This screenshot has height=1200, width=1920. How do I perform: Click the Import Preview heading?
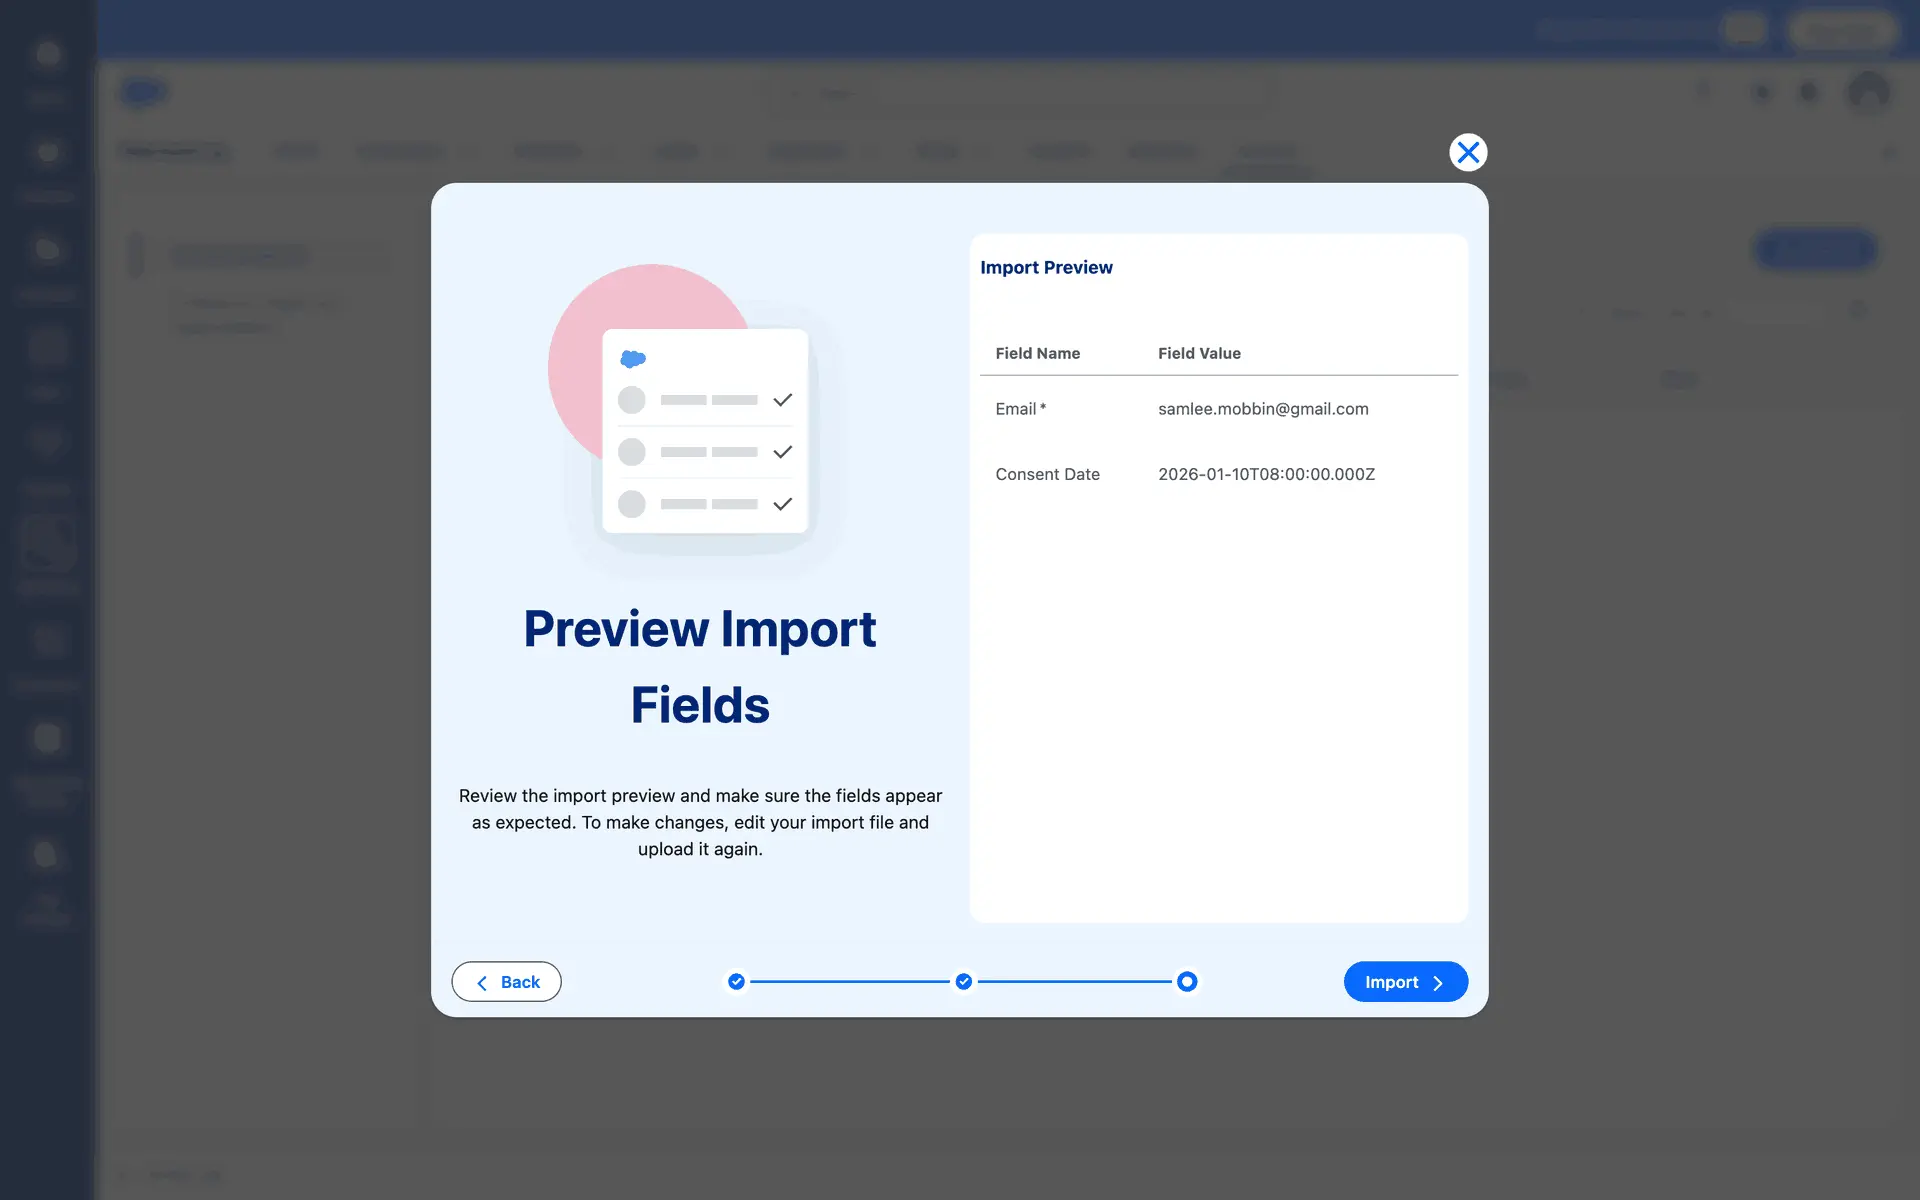pyautogui.click(x=1046, y=267)
